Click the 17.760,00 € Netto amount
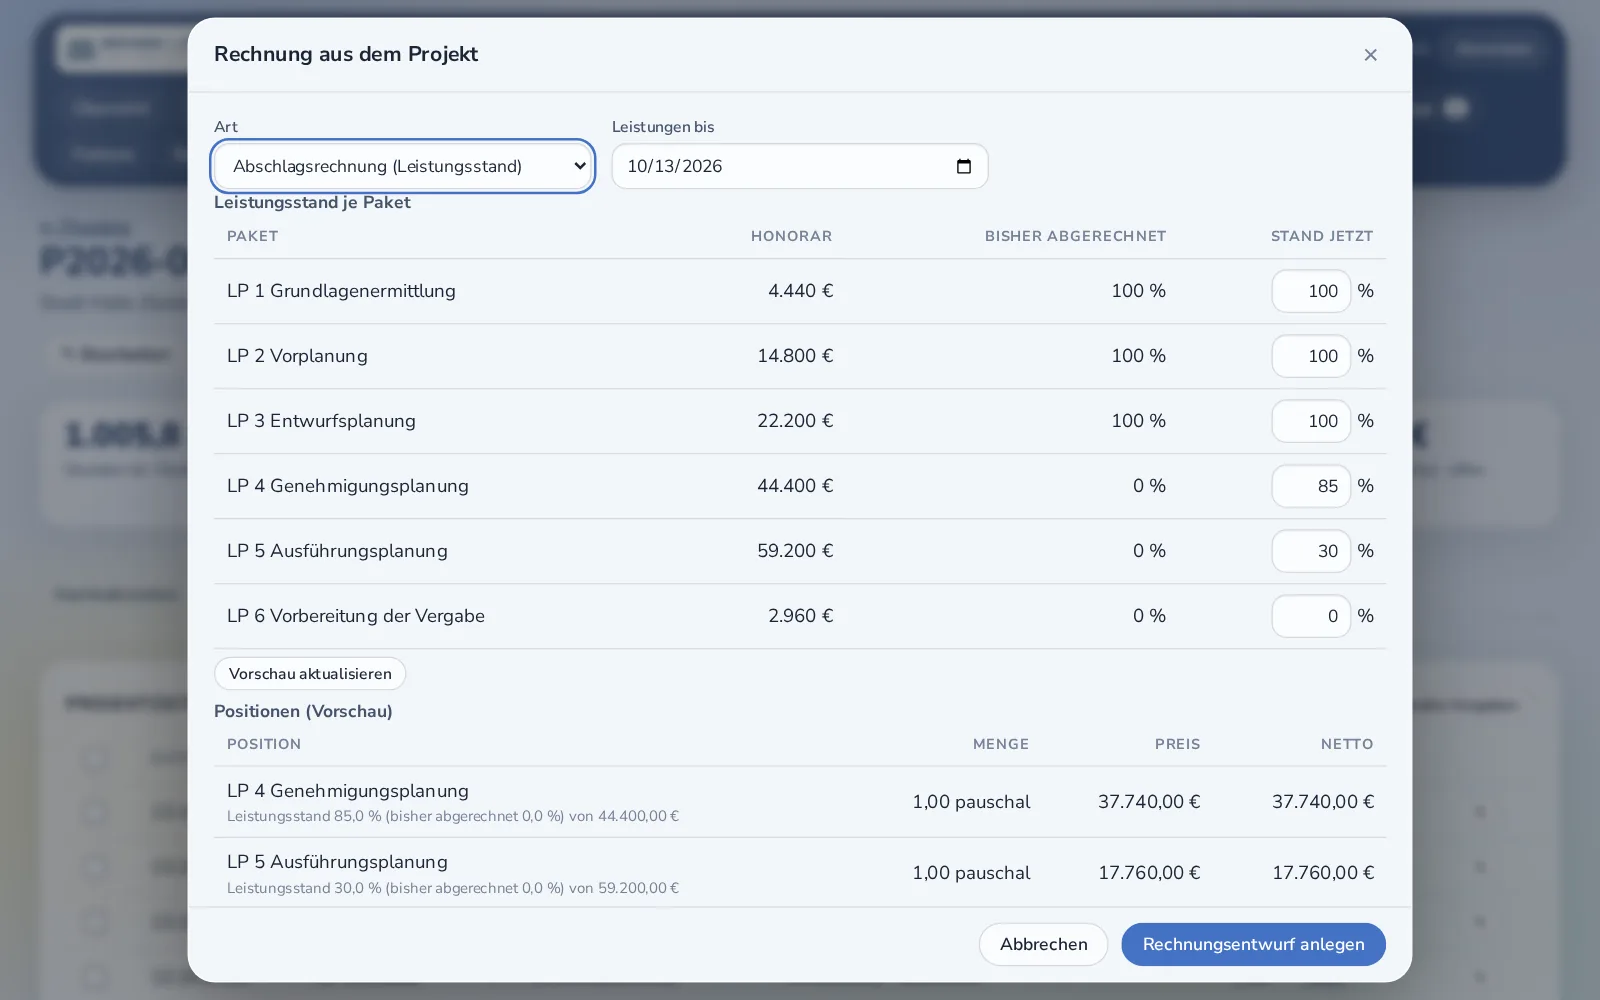The image size is (1600, 1000). click(1323, 873)
